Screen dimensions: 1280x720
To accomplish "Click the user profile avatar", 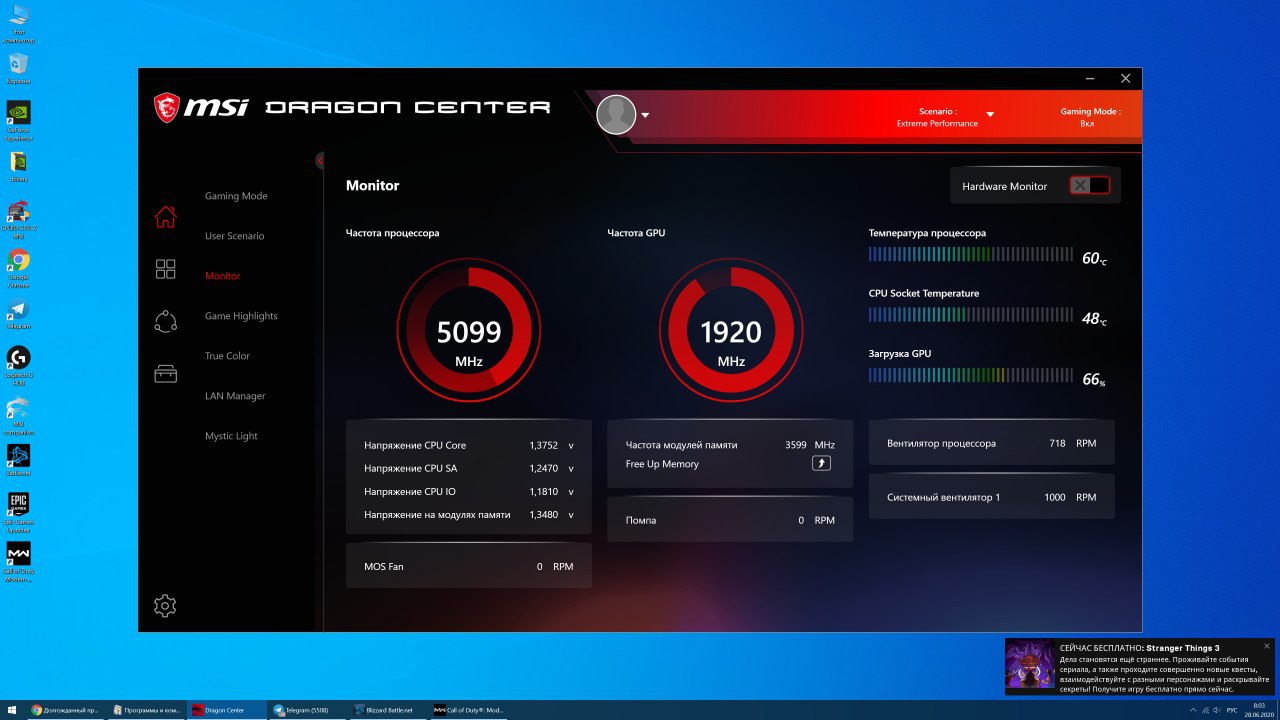I will coord(616,115).
